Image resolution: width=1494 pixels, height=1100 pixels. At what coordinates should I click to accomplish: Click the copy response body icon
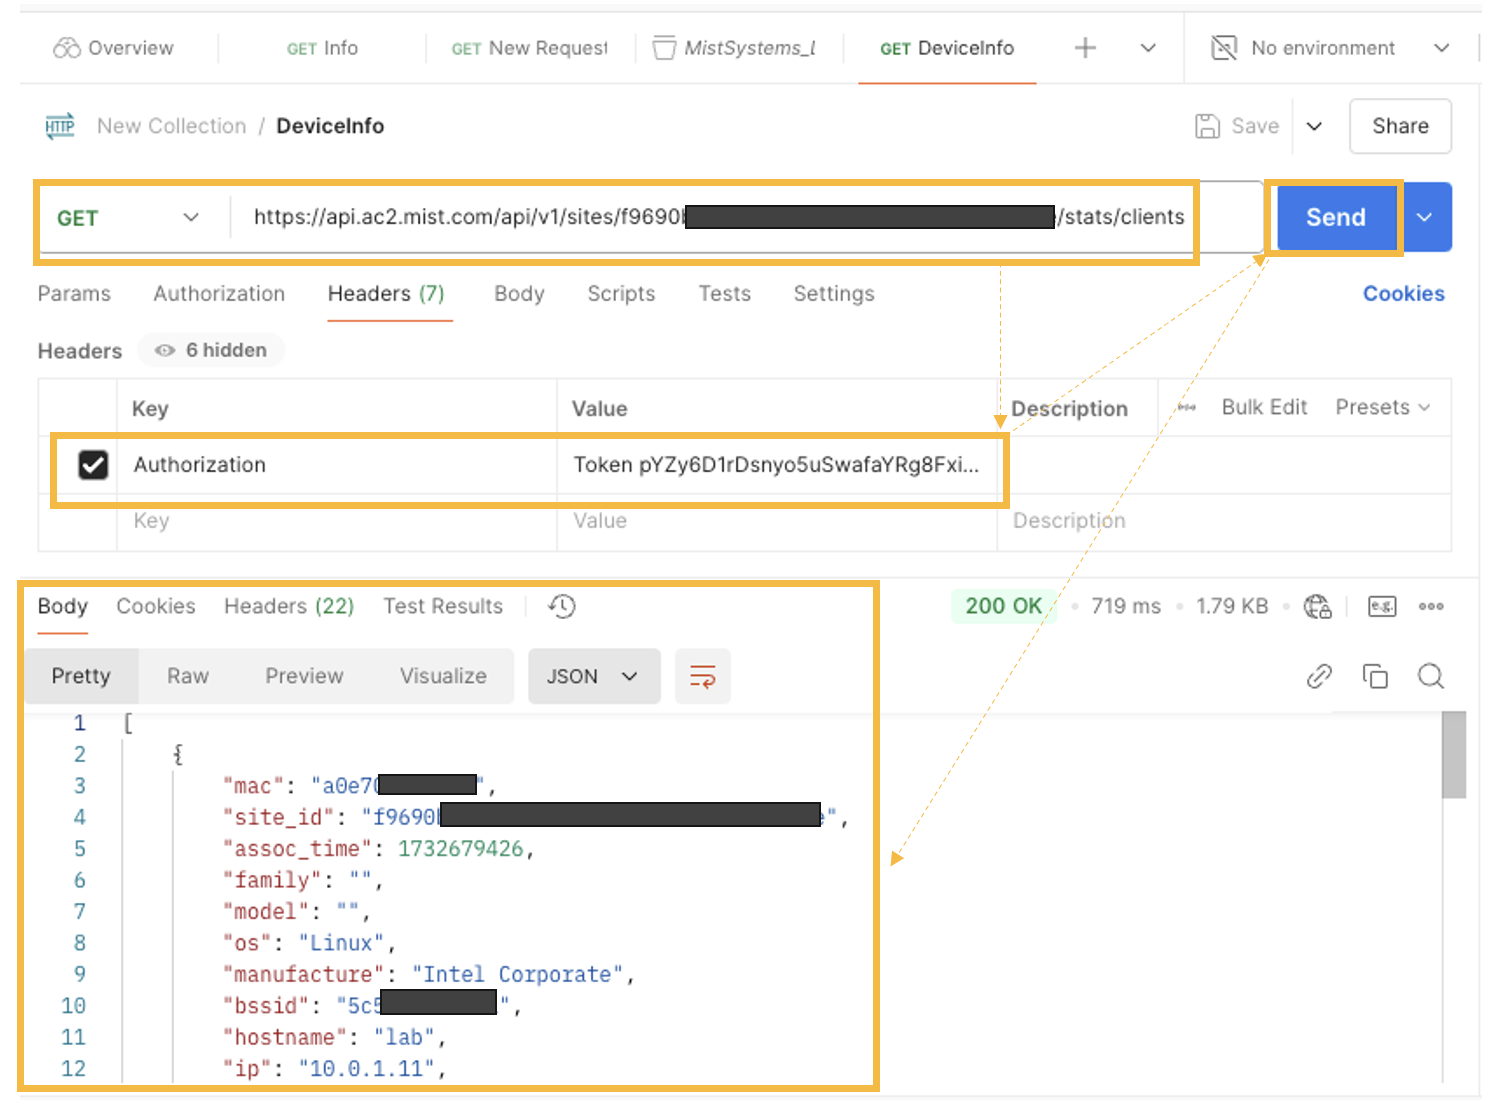1375,677
